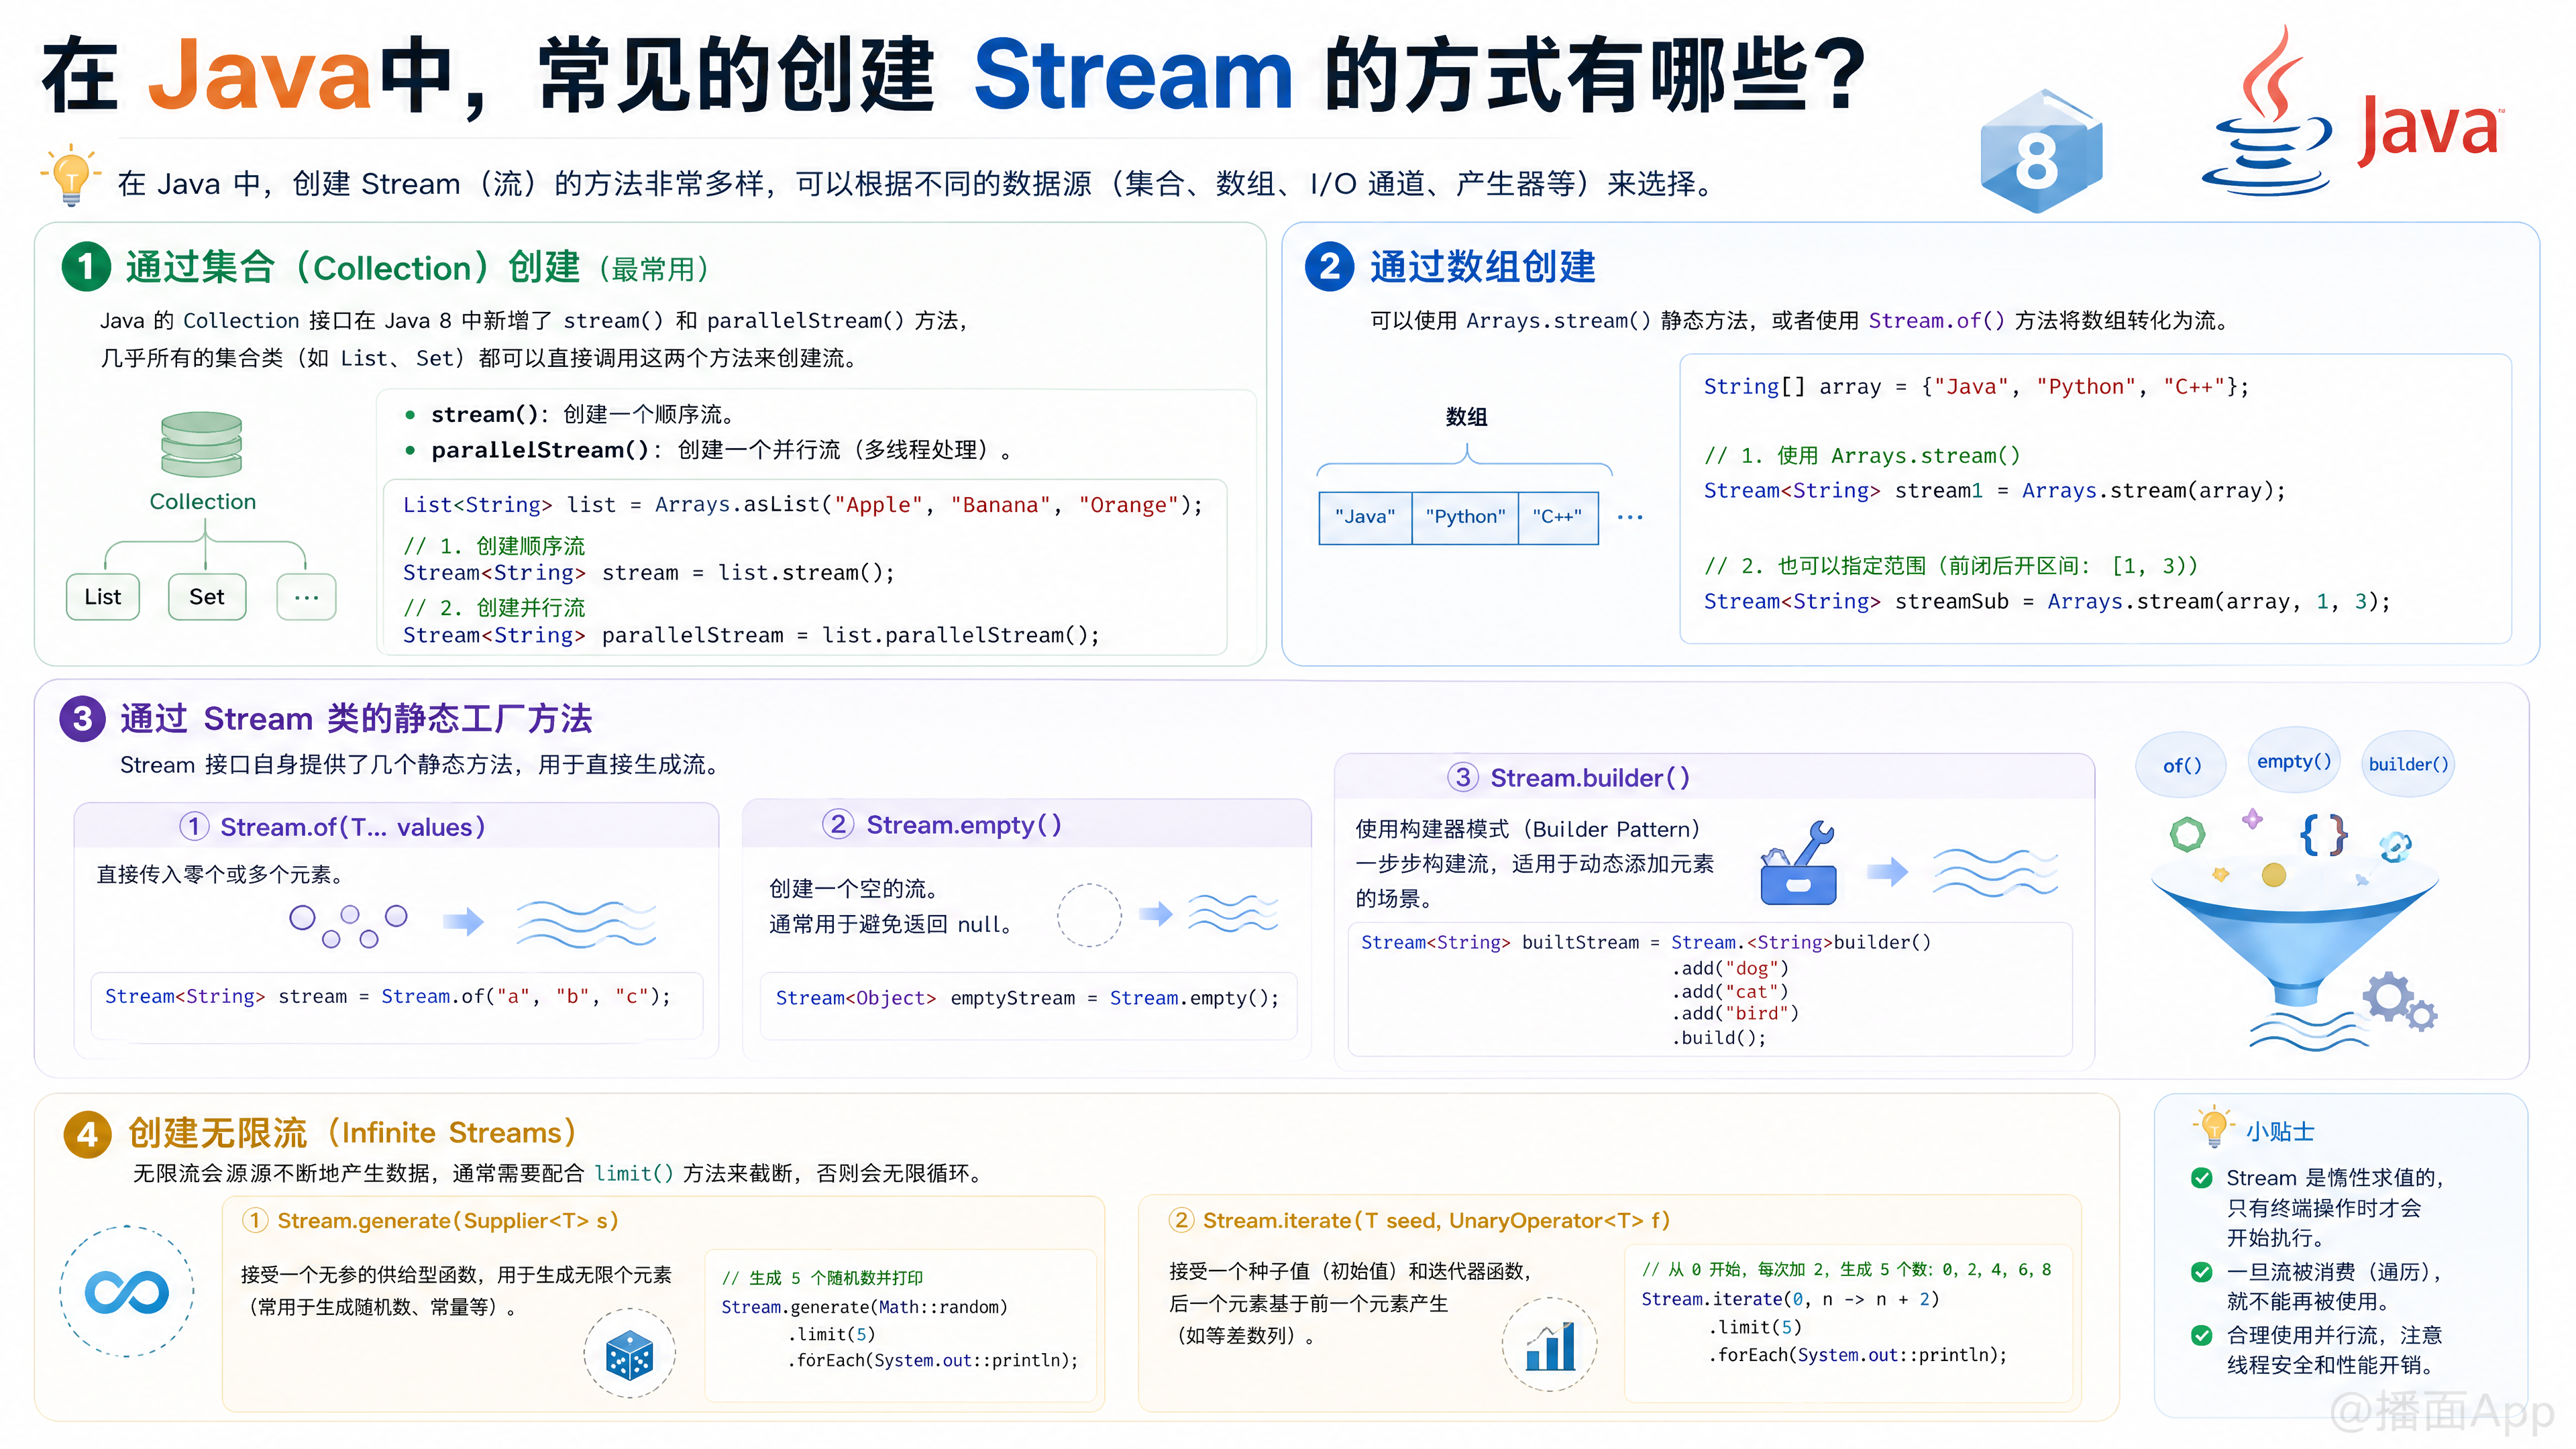
Task: Click the Stream.builder() card header
Action: point(1714,777)
